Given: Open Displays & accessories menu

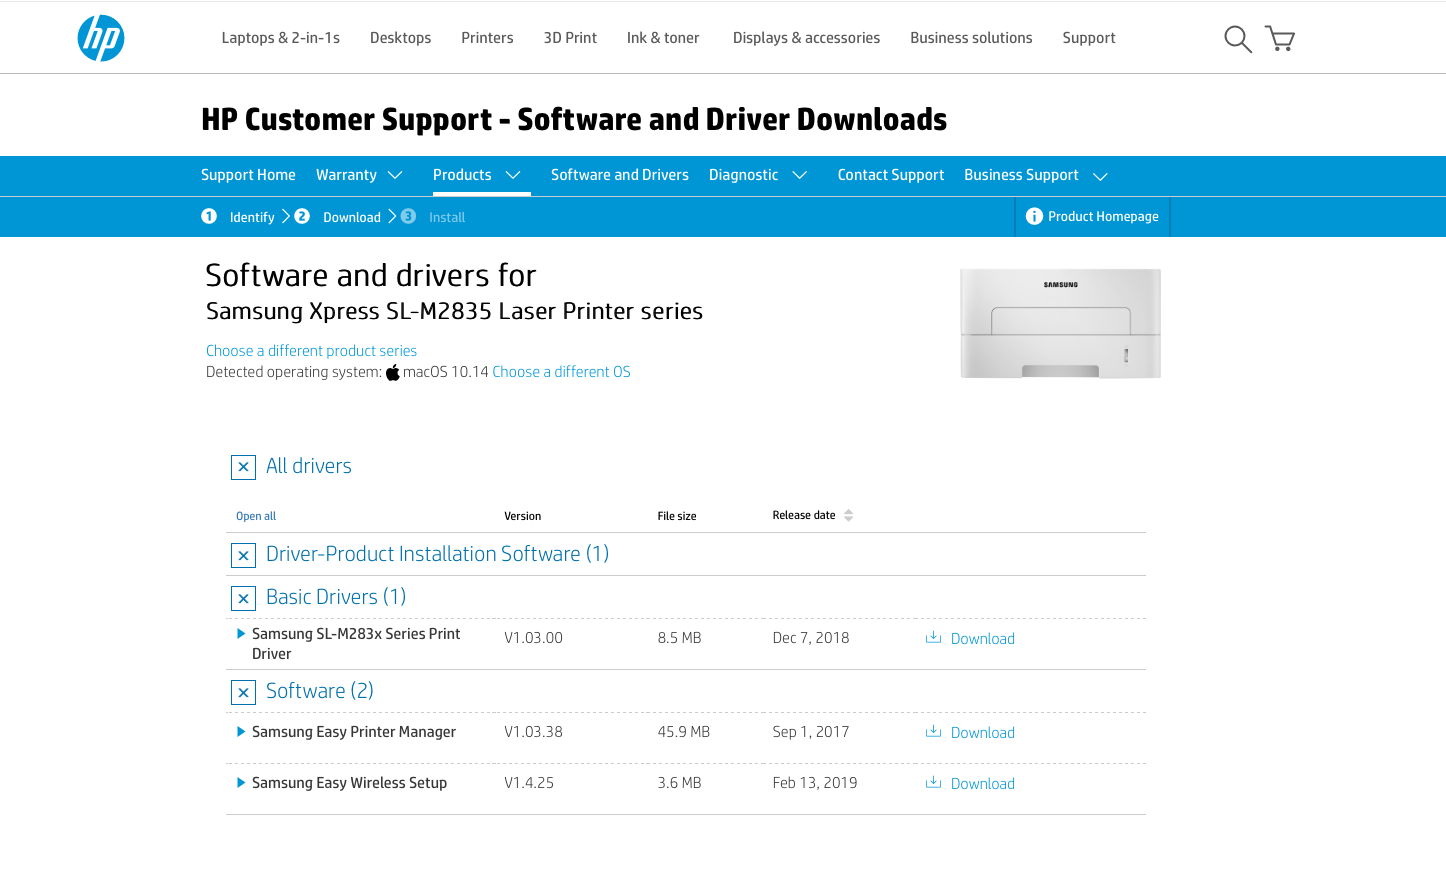Looking at the screenshot, I should pyautogui.click(x=806, y=38).
